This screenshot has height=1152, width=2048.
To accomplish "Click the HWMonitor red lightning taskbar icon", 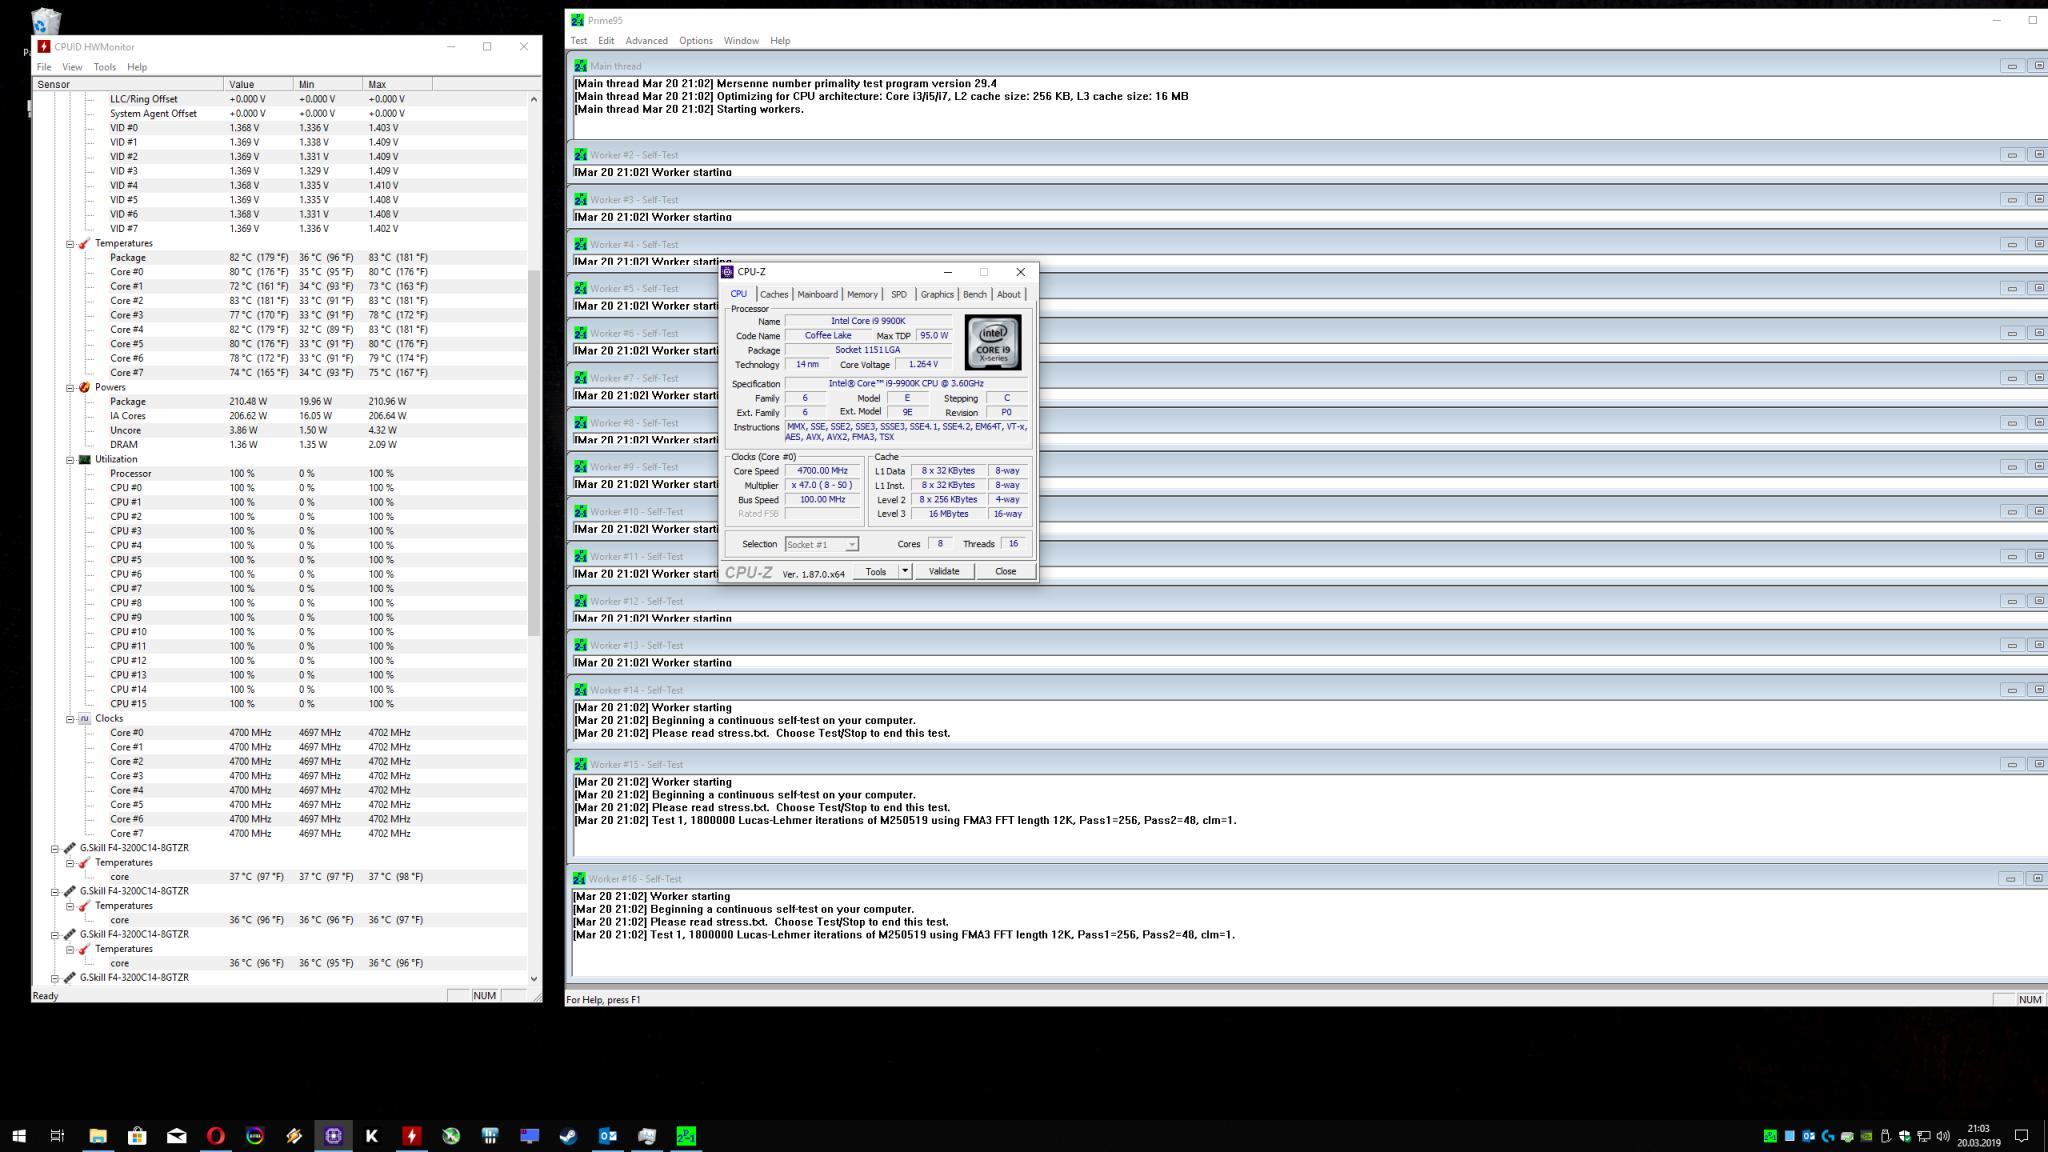I will [x=411, y=1136].
